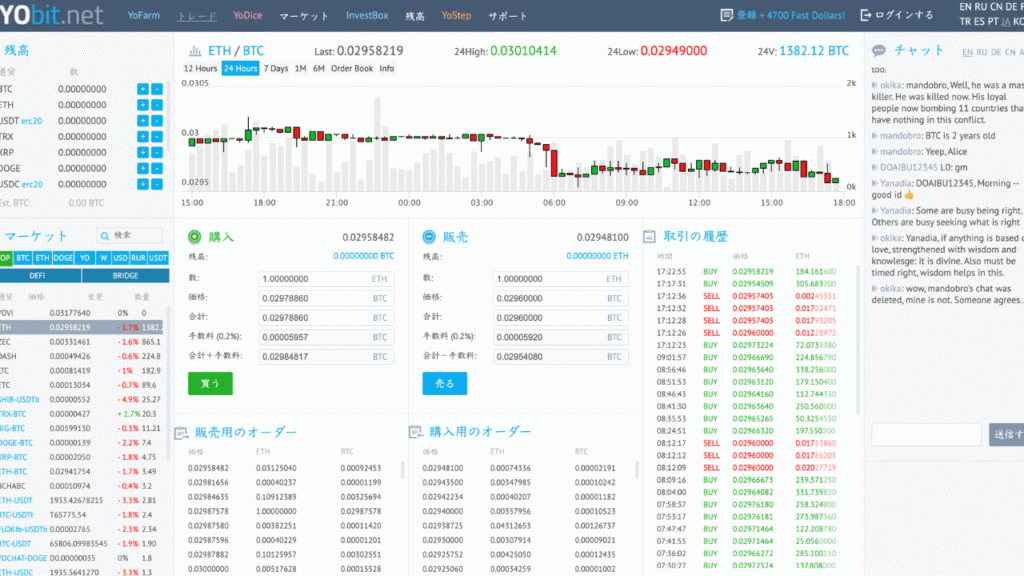Select the DOGE market filter tab
The image size is (1024, 576).
click(62, 257)
